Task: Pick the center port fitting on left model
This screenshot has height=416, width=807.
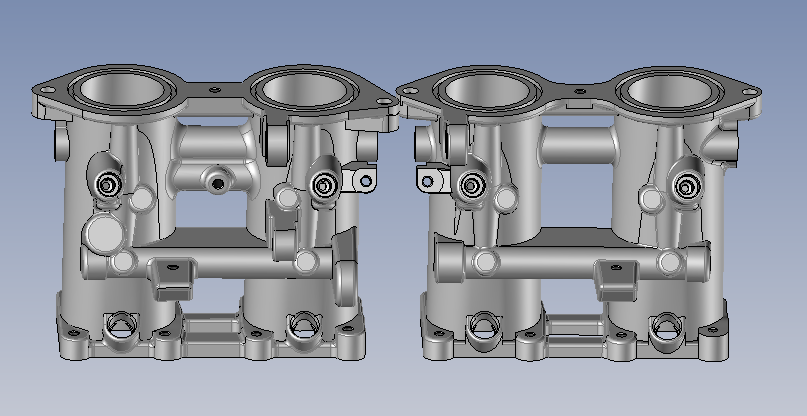Action: coord(216,181)
